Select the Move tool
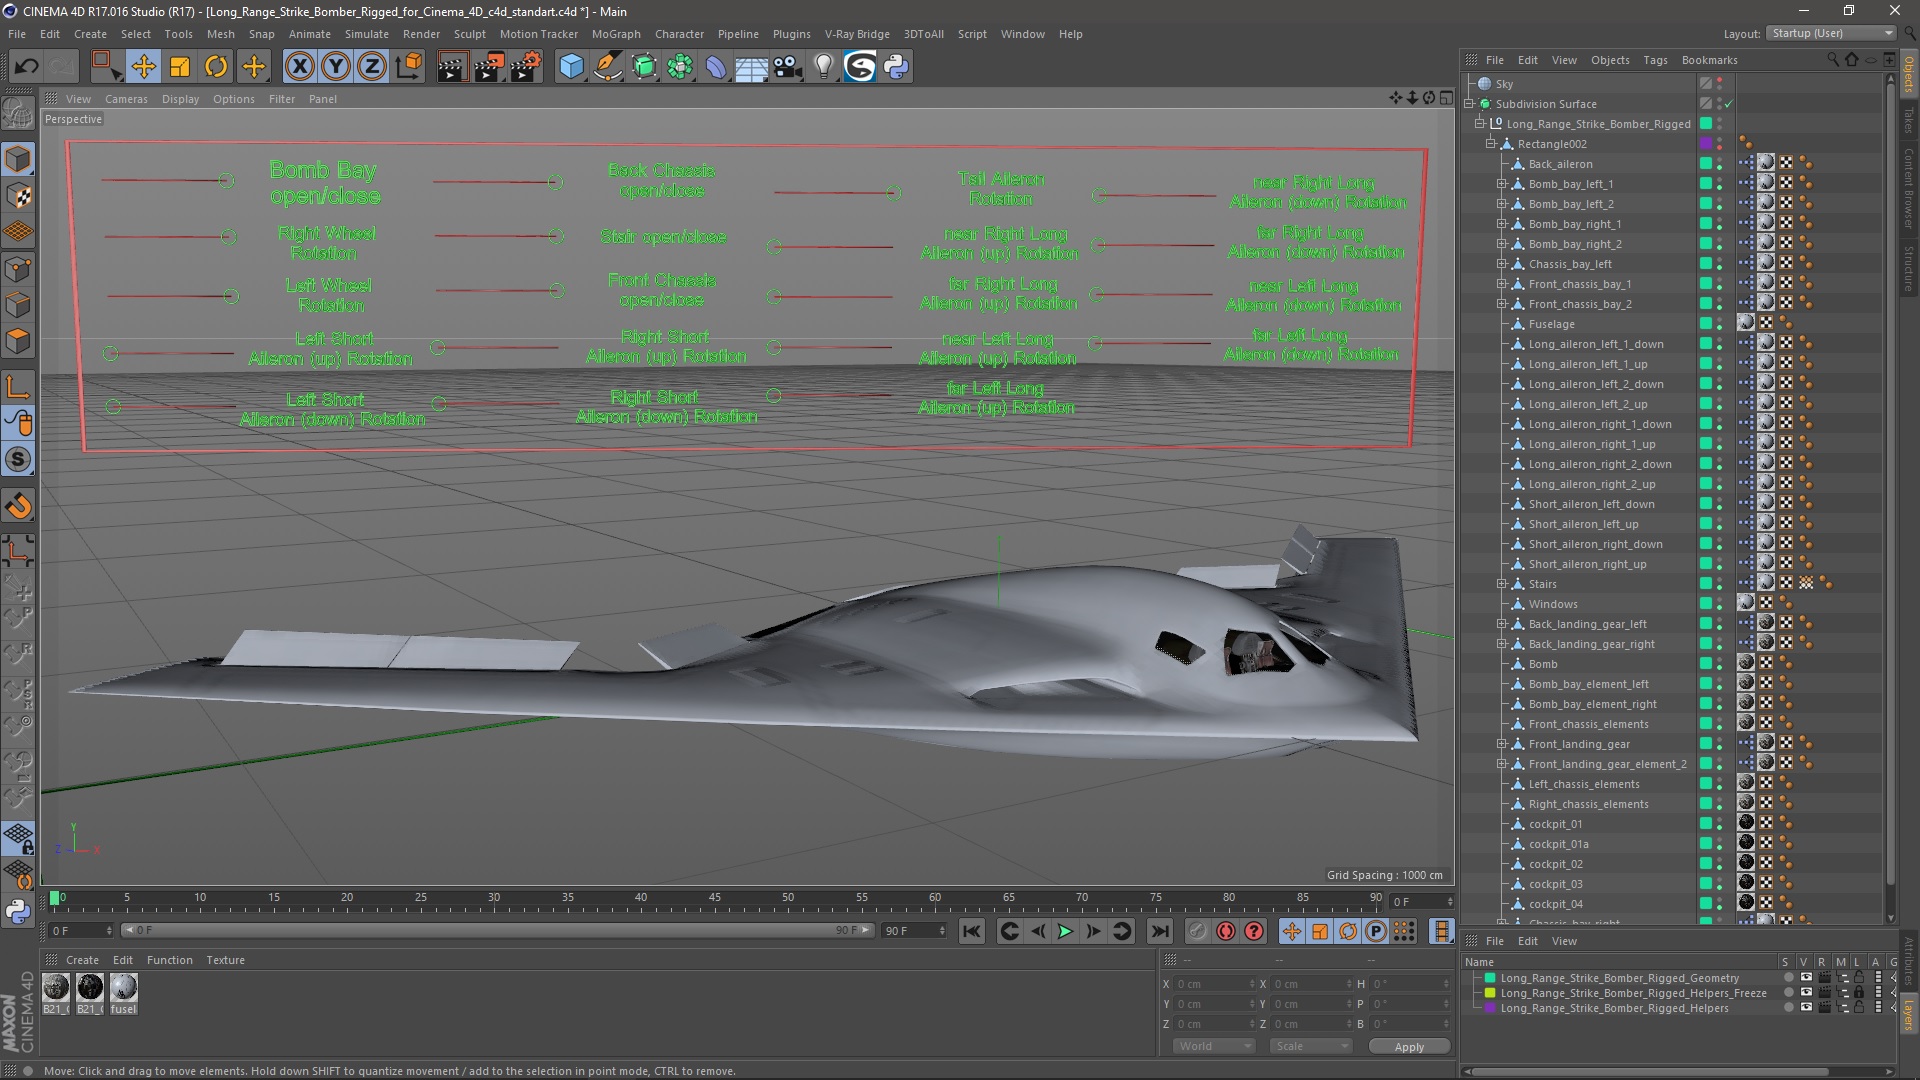 (x=143, y=67)
